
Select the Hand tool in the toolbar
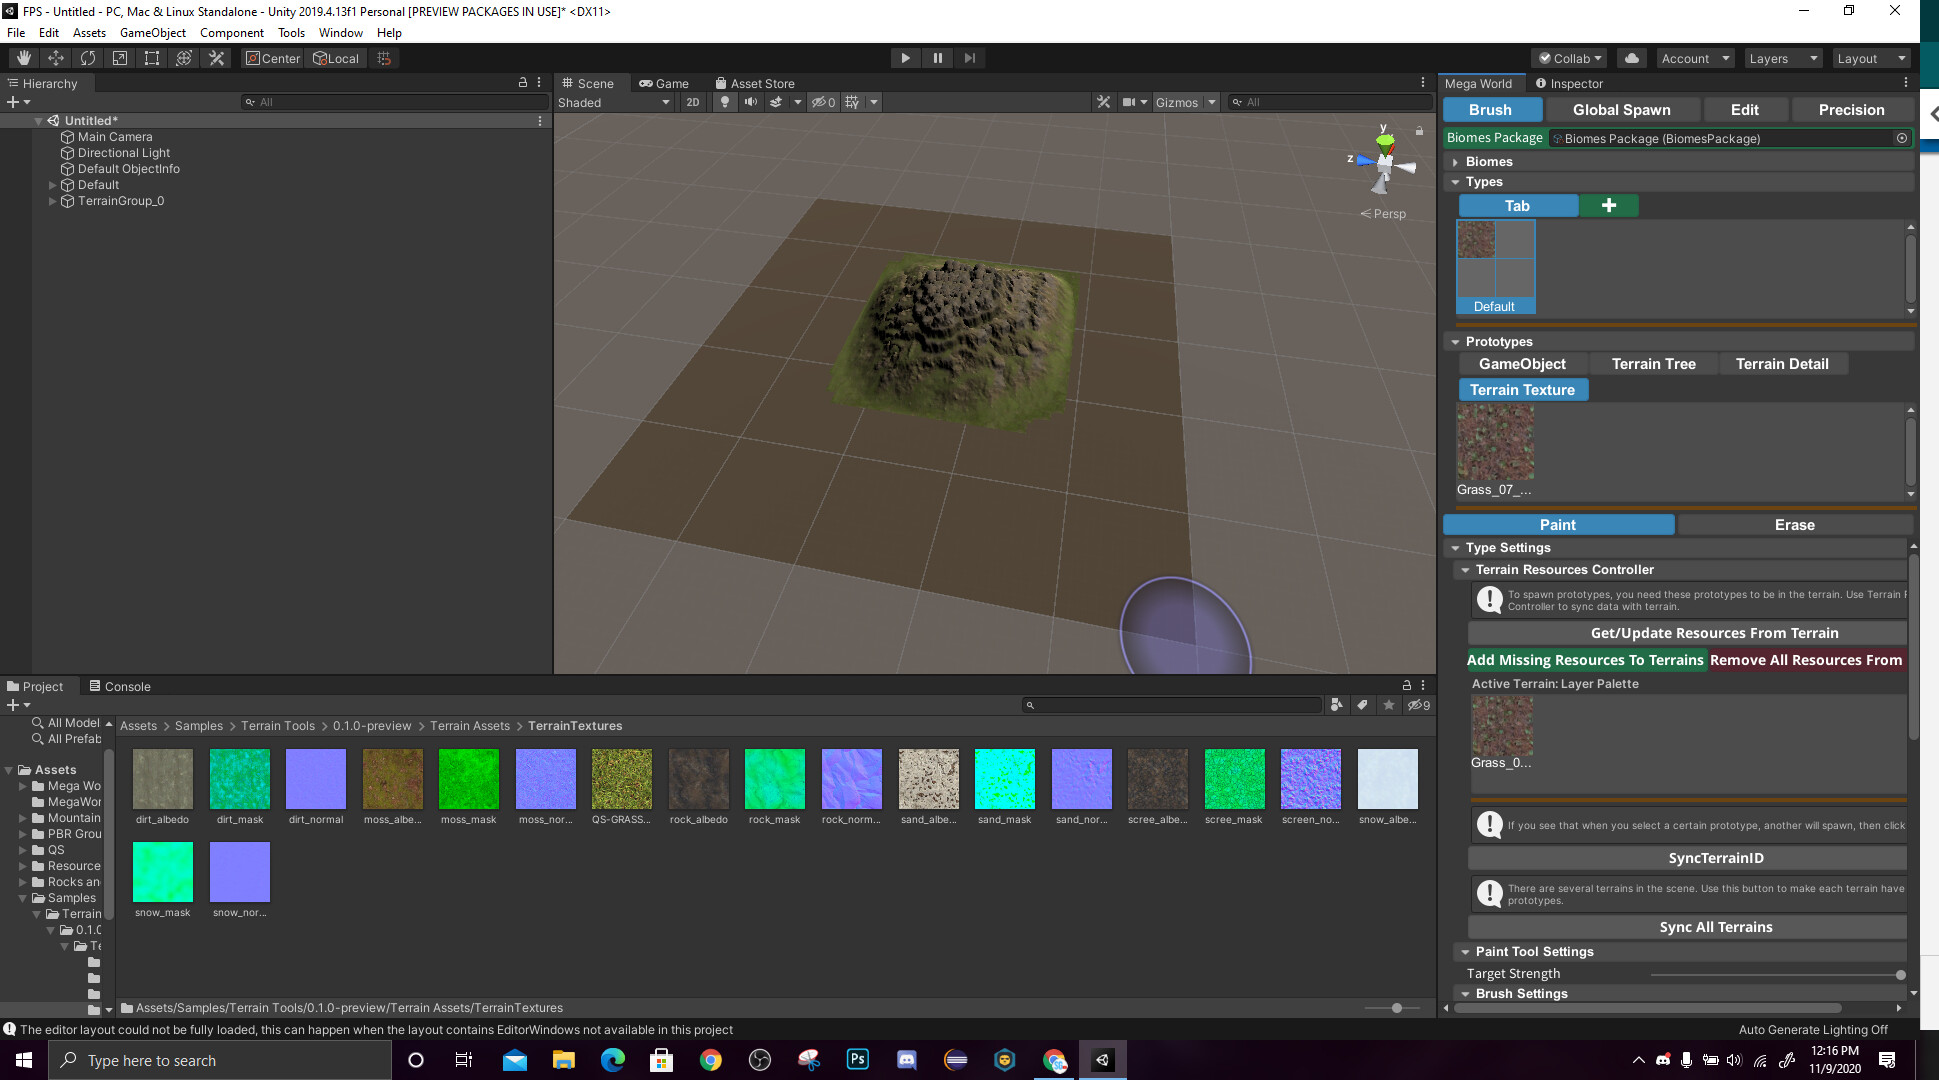[22, 57]
